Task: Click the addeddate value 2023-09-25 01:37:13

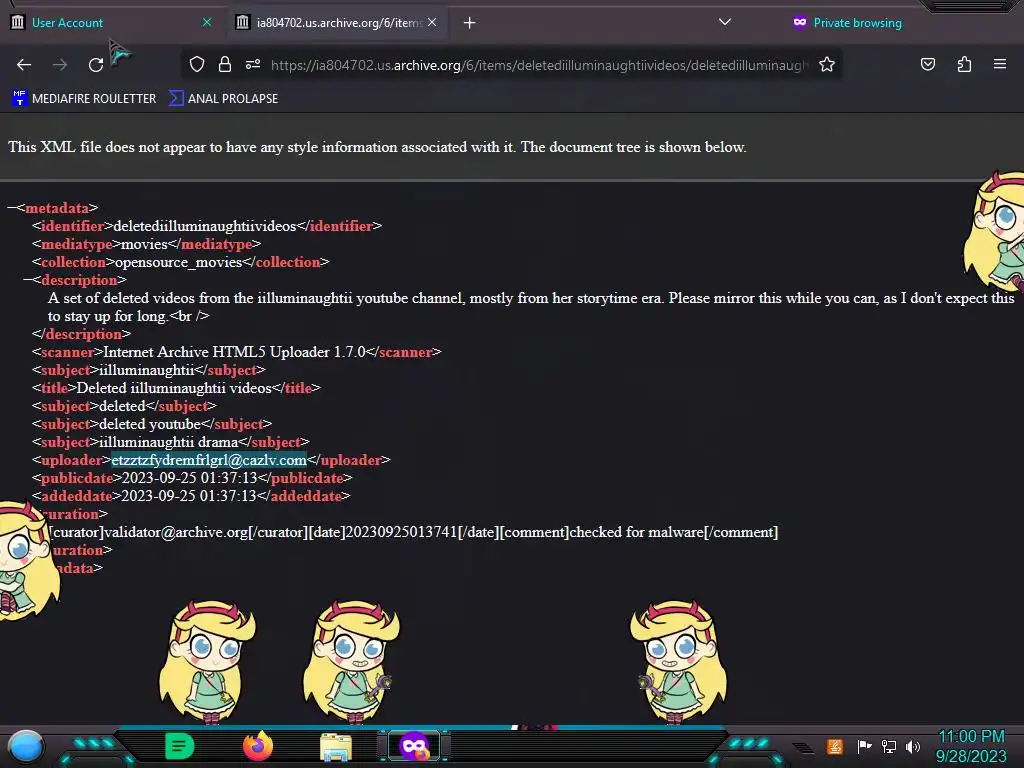Action: [x=189, y=496]
